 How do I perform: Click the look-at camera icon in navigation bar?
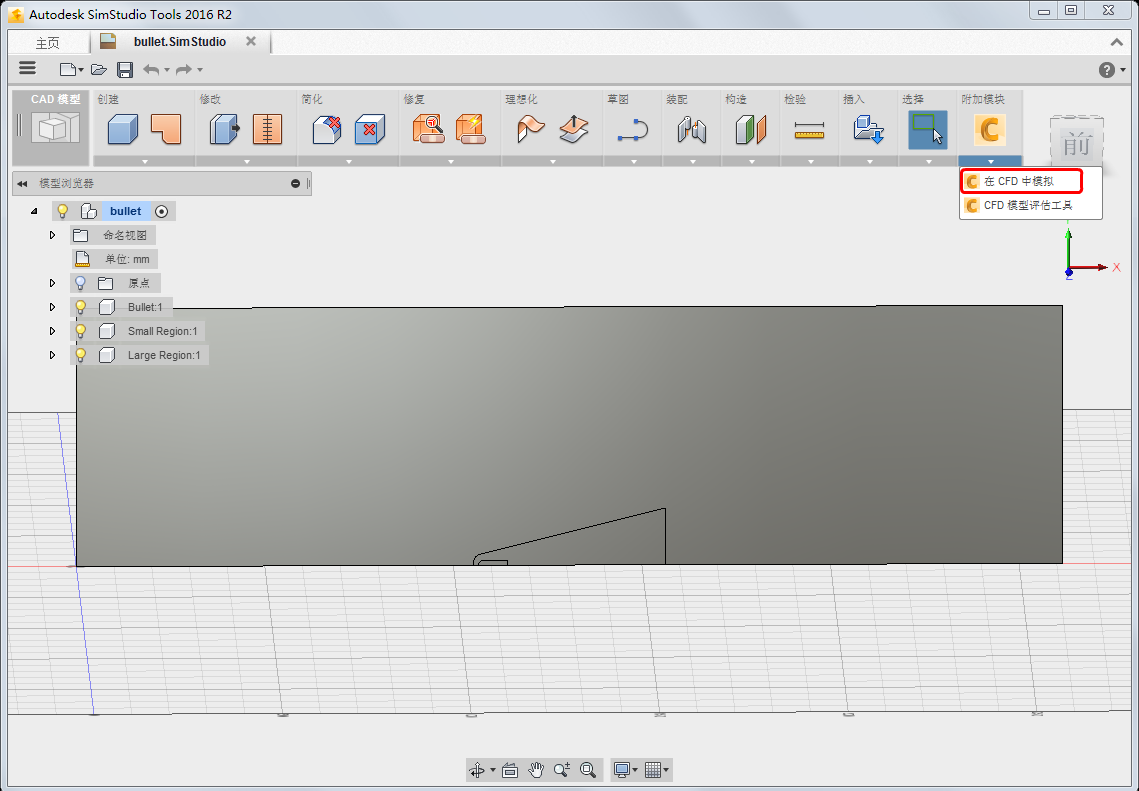click(510, 770)
